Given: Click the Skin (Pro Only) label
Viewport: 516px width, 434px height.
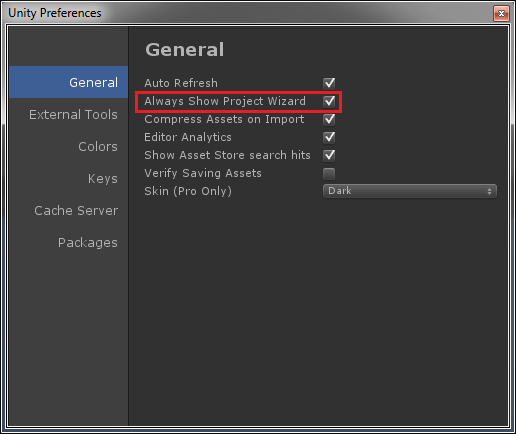Looking at the screenshot, I should coord(188,191).
